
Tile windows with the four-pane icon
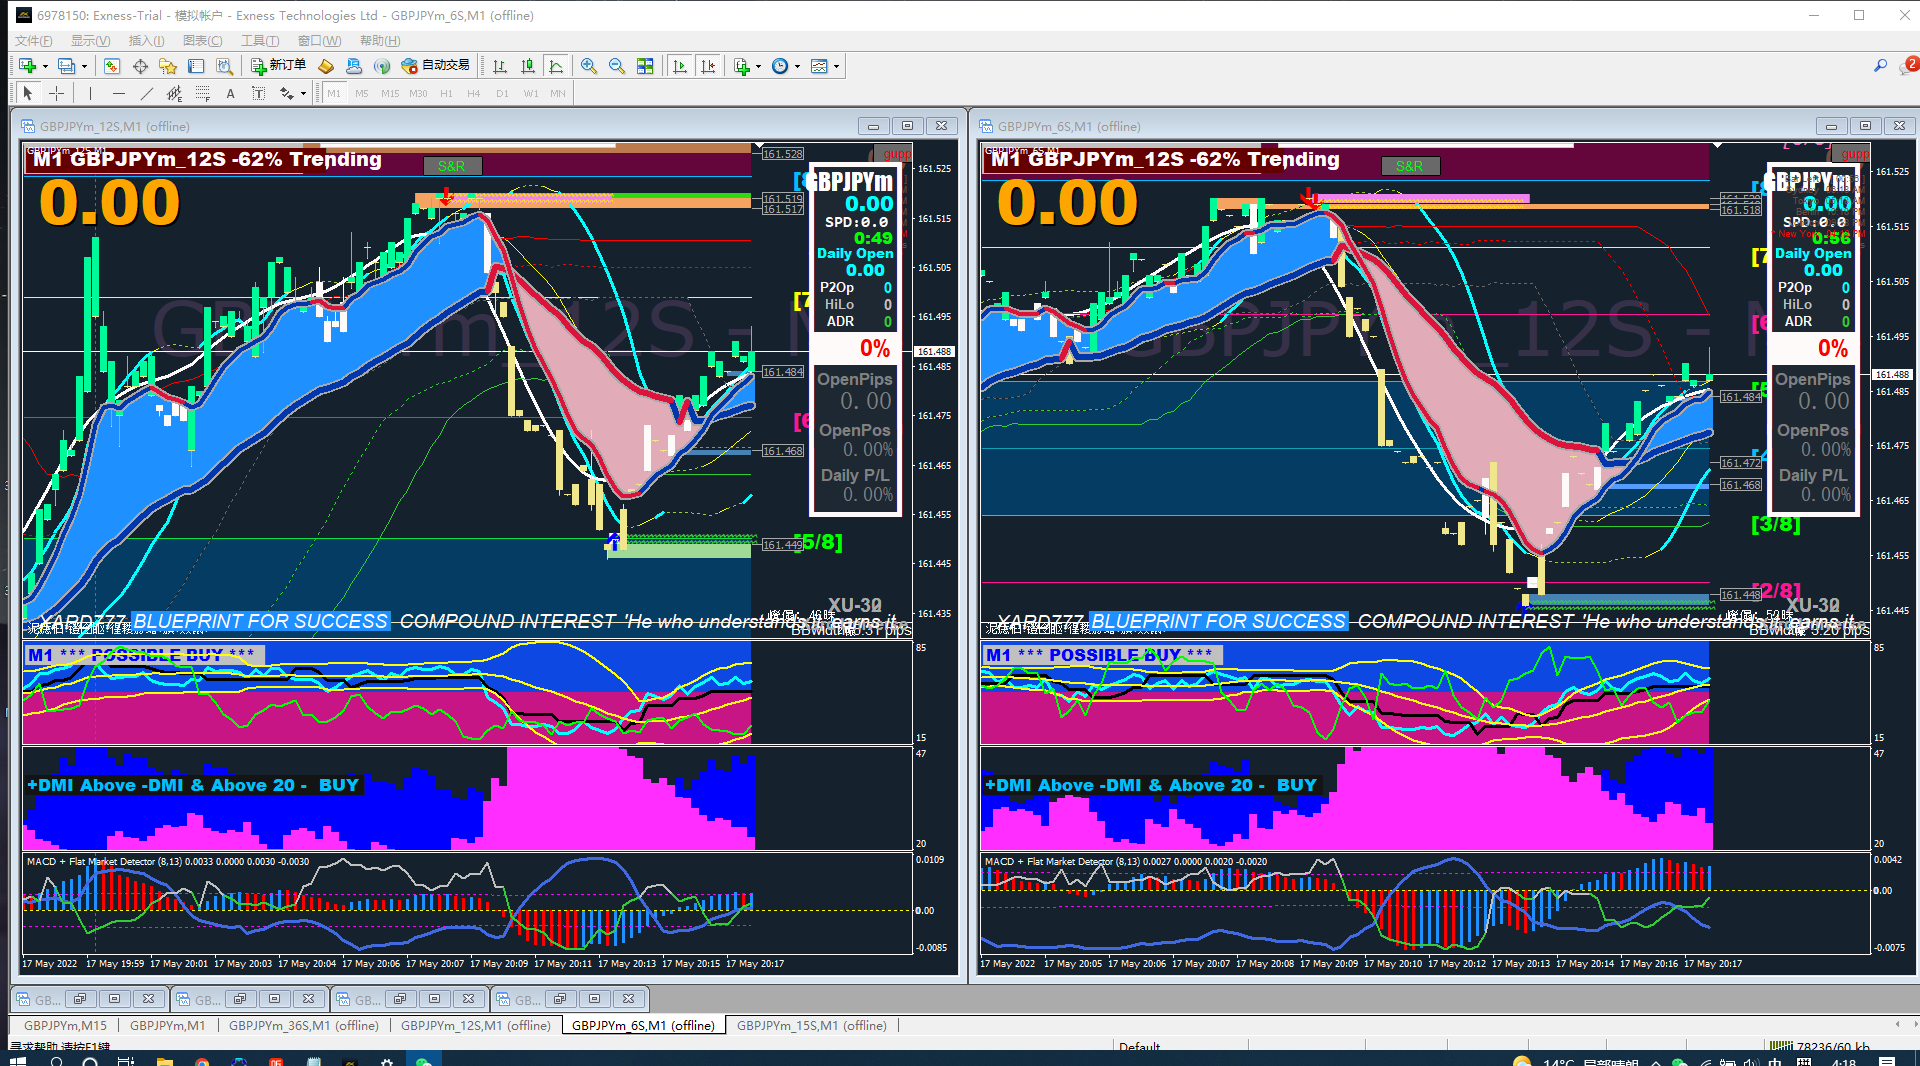click(x=645, y=66)
